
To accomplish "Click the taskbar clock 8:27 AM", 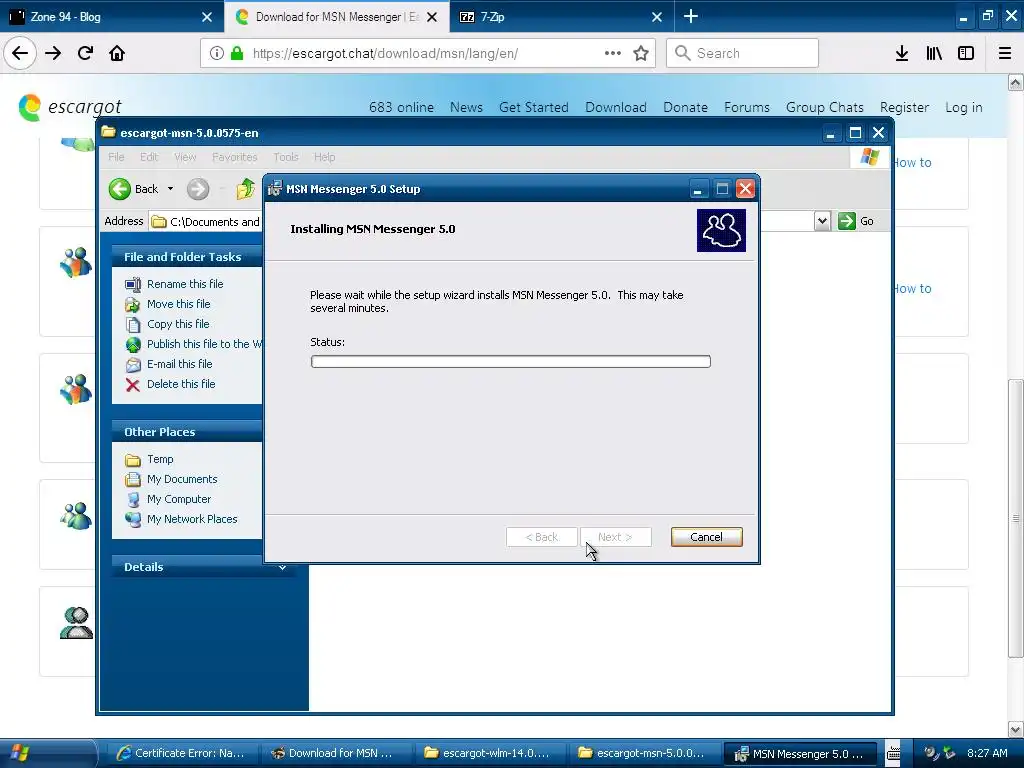I will pos(987,753).
